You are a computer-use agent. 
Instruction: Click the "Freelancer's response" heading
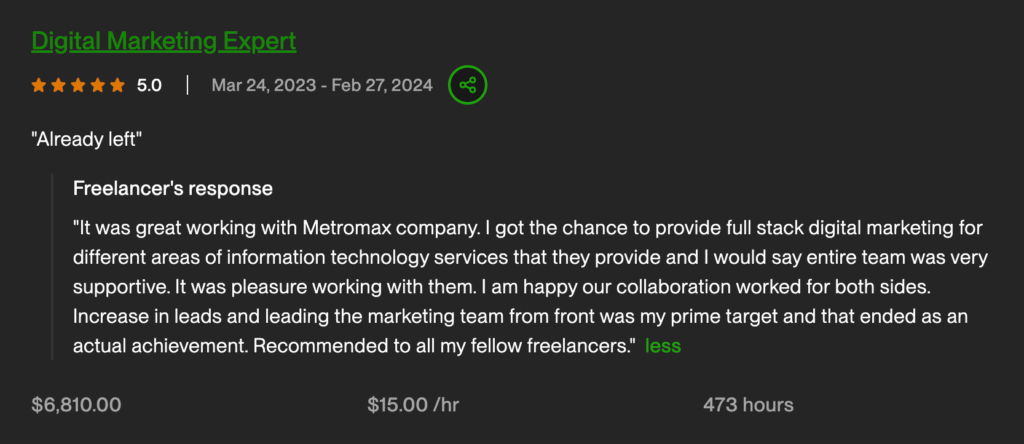click(173, 188)
